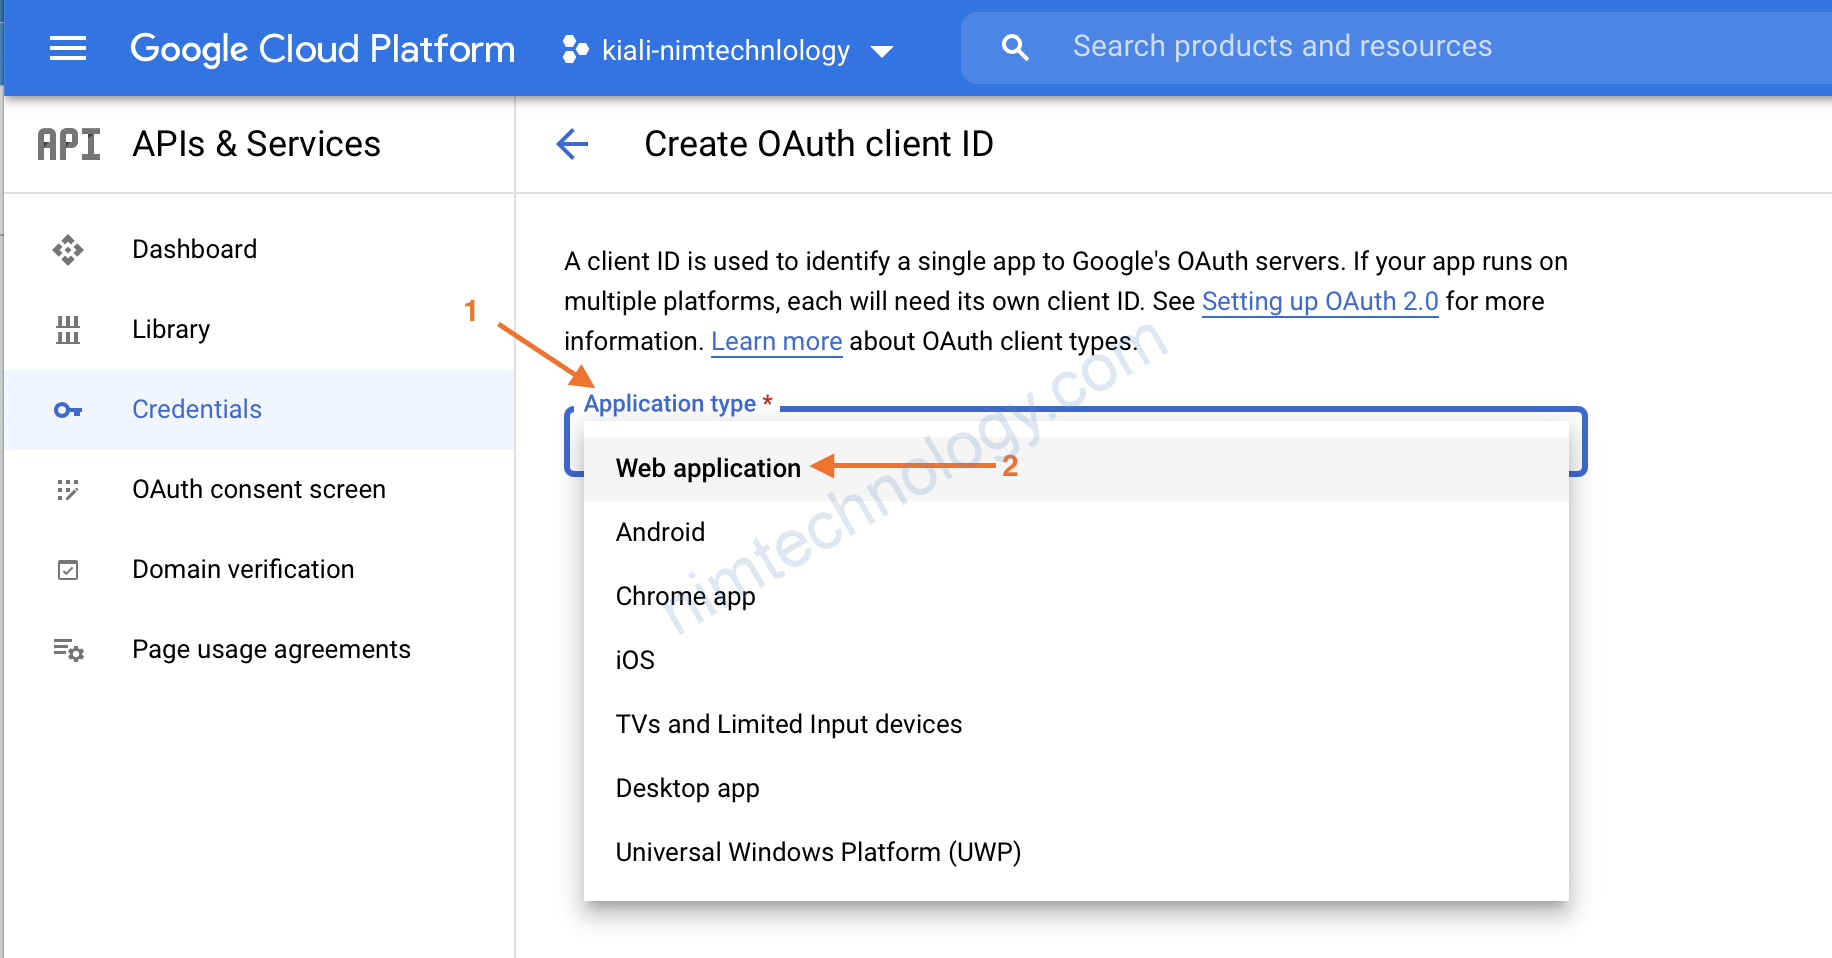
Task: Follow the Setting up OAuth 2.0 link
Action: (x=1320, y=302)
